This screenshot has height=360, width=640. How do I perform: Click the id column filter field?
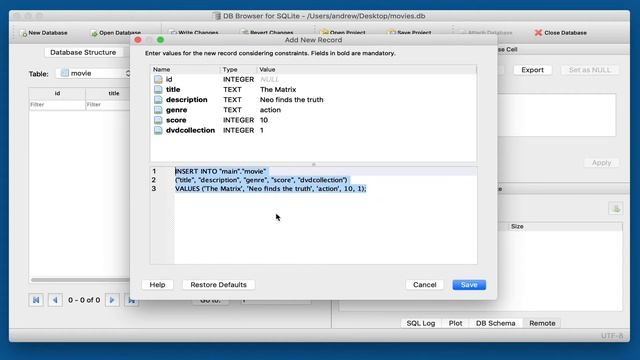pos(57,104)
